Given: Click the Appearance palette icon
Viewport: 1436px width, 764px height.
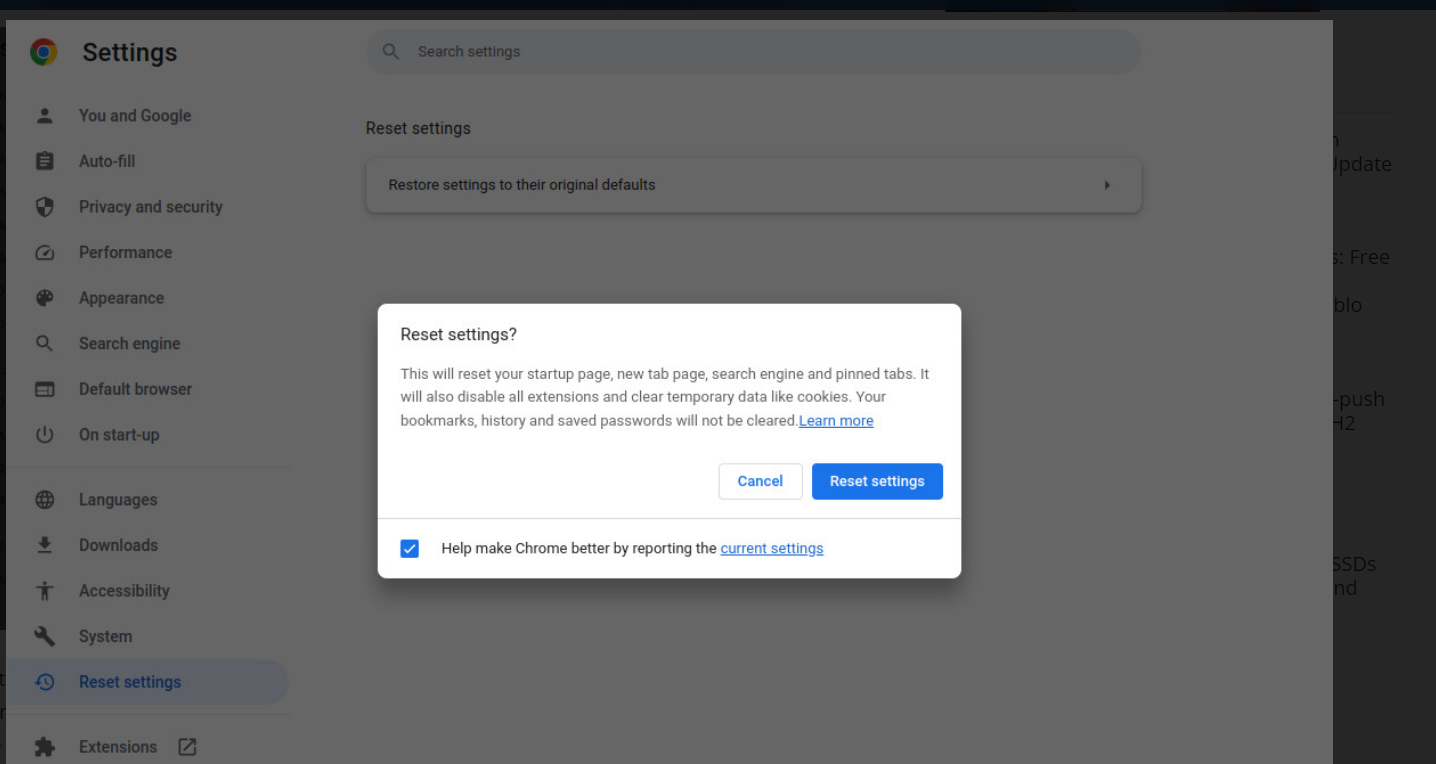Looking at the screenshot, I should pos(44,298).
